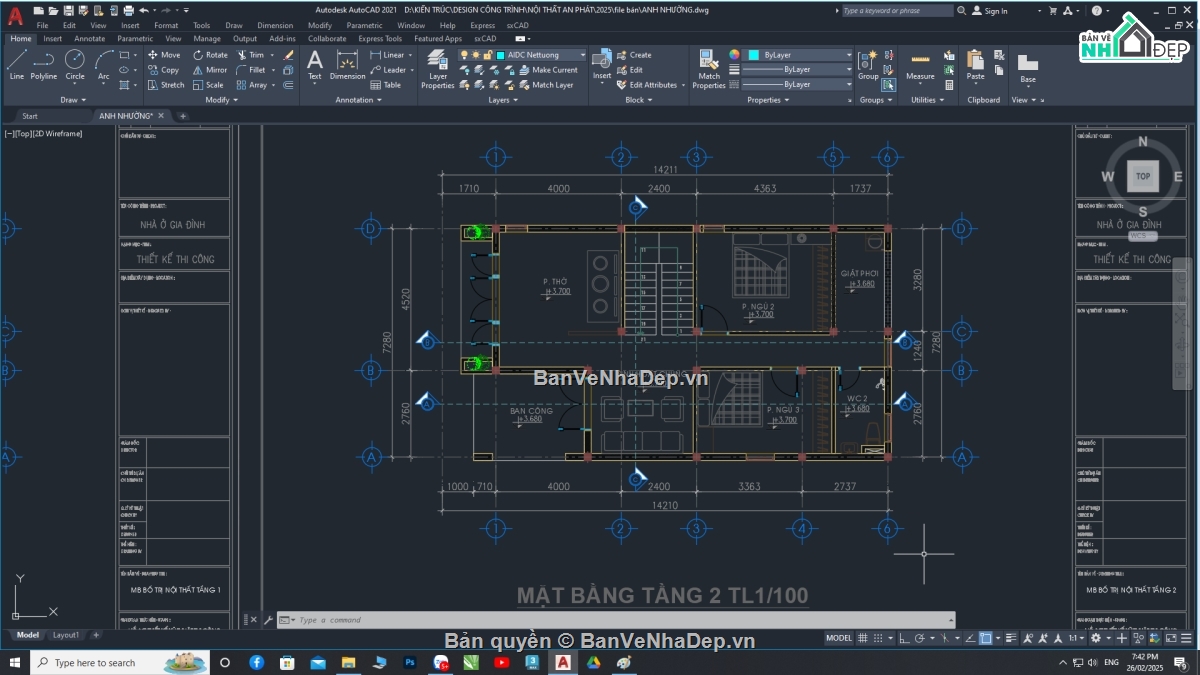
Task: Toggle ortho mode in the status bar
Action: (903, 638)
